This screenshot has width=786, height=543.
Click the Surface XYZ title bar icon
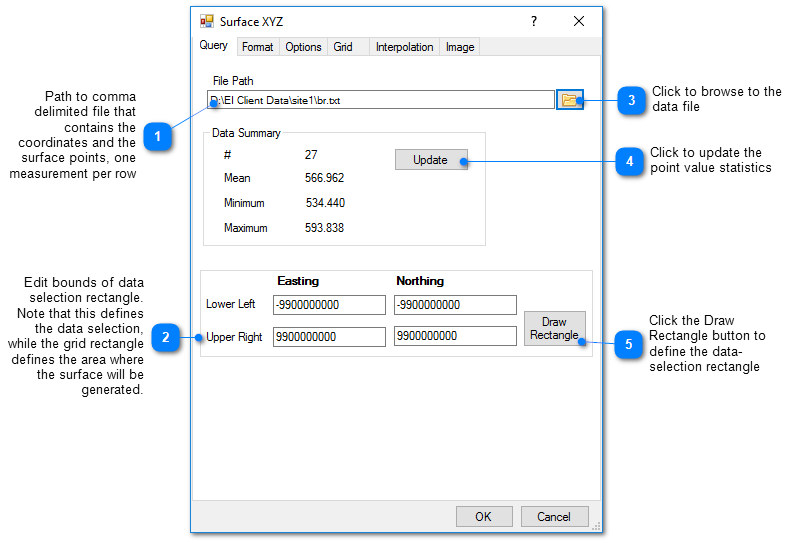207,21
